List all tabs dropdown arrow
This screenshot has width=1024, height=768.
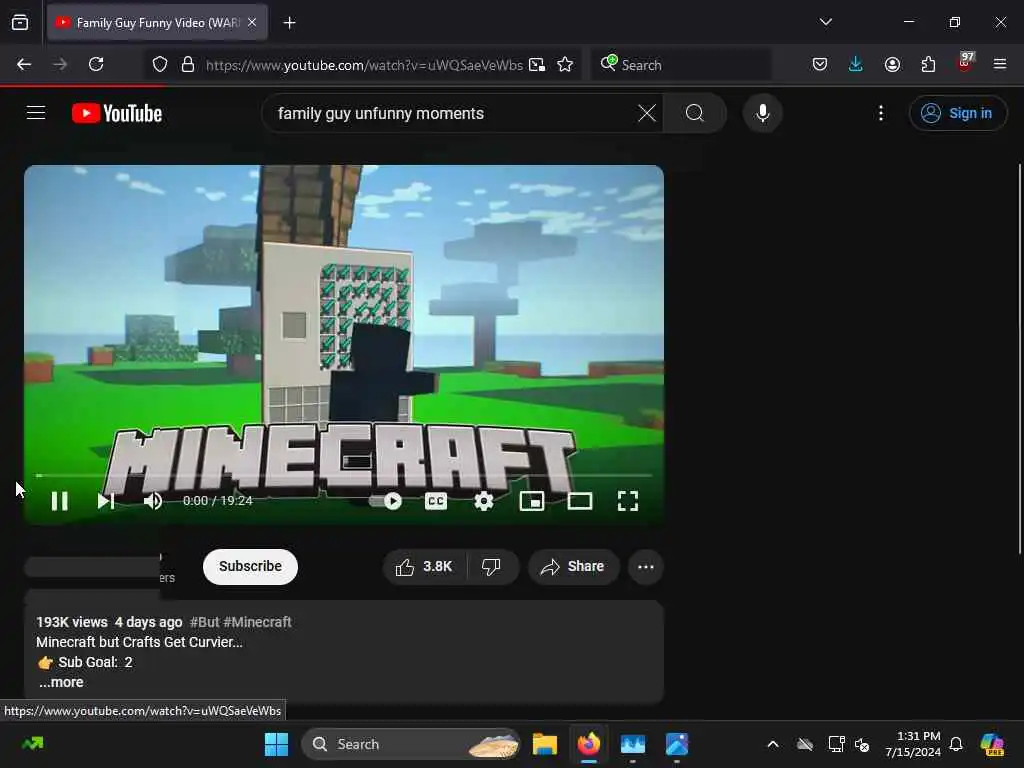tap(825, 22)
